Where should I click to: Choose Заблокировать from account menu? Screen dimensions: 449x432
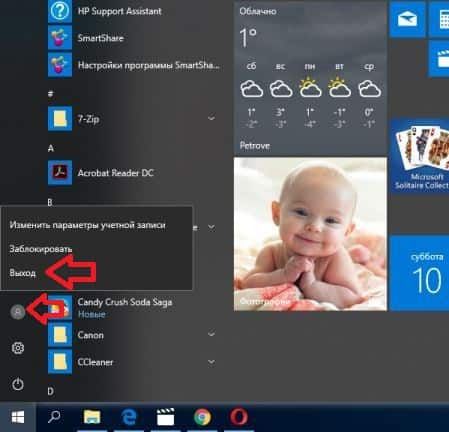click(41, 249)
